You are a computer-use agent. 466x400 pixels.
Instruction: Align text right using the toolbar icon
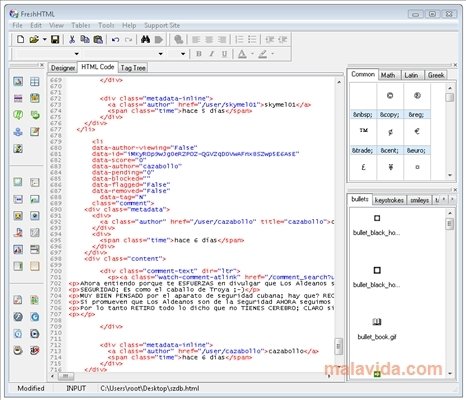[222, 40]
